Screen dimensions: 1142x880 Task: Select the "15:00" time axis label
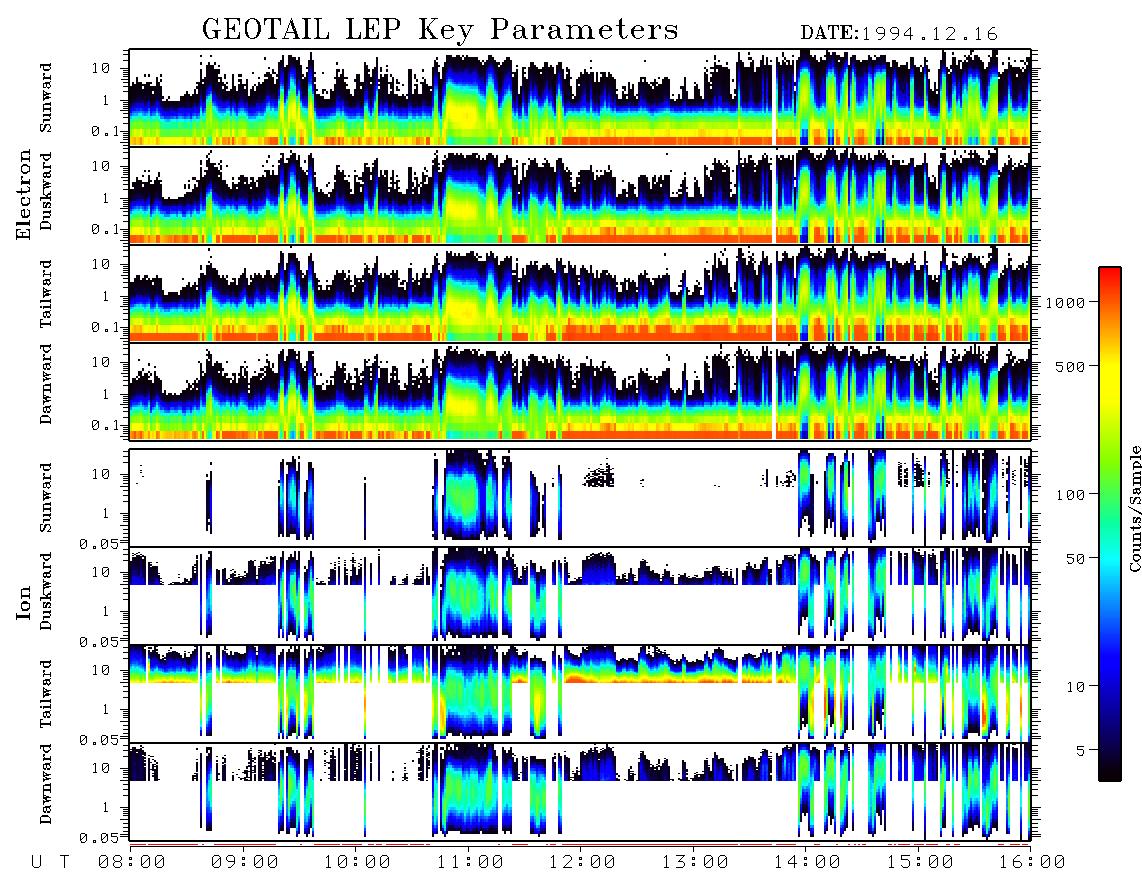pos(920,863)
